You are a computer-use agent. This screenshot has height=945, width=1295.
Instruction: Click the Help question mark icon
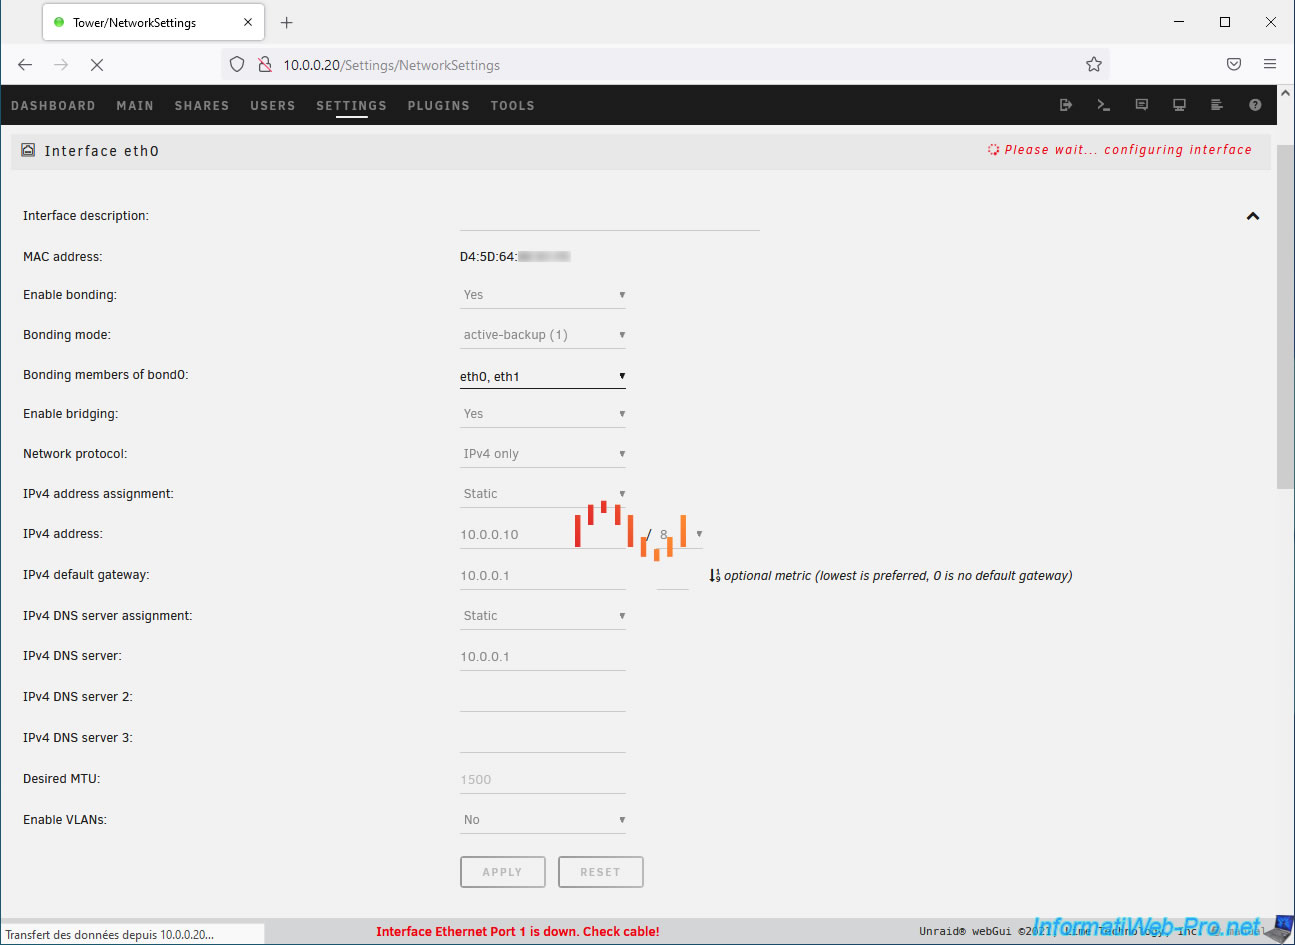(1255, 105)
